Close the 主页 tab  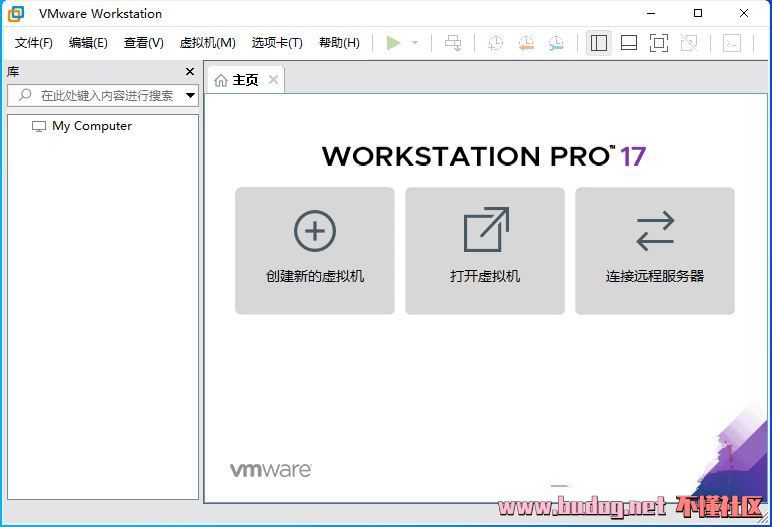[x=274, y=80]
